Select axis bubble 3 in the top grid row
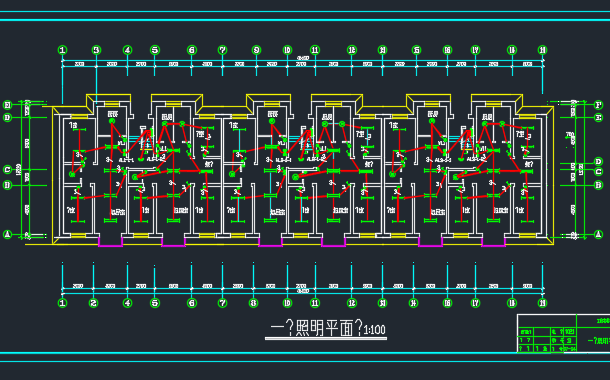Image resolution: width=610 pixels, height=380 pixels. 96,50
